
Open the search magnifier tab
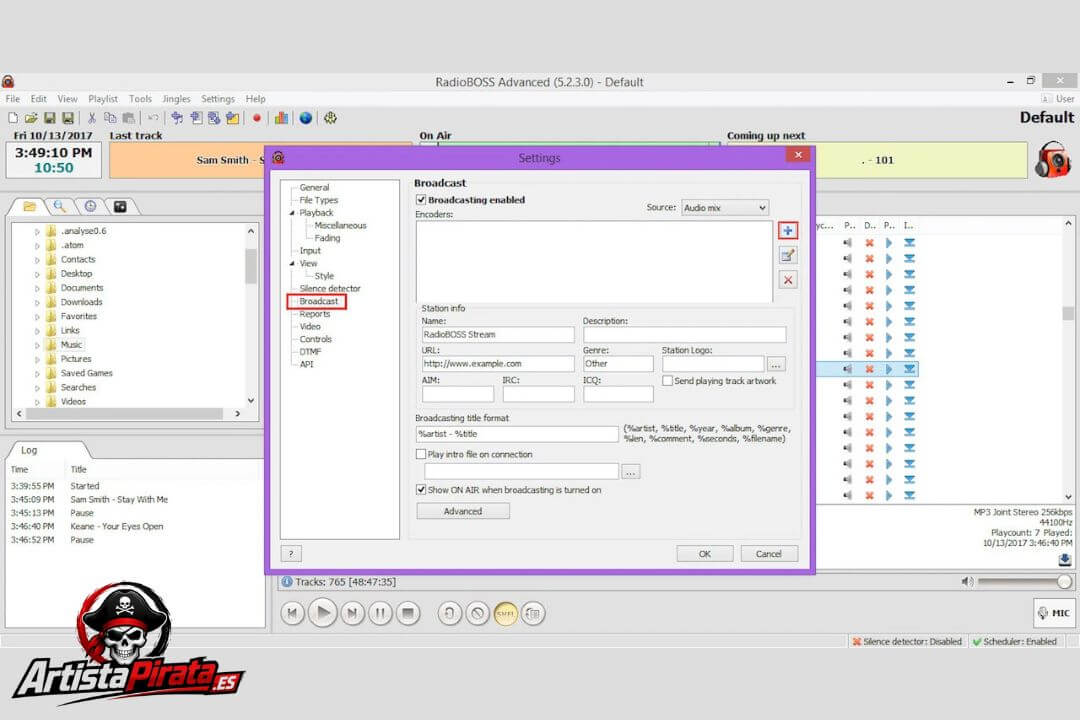click(60, 206)
